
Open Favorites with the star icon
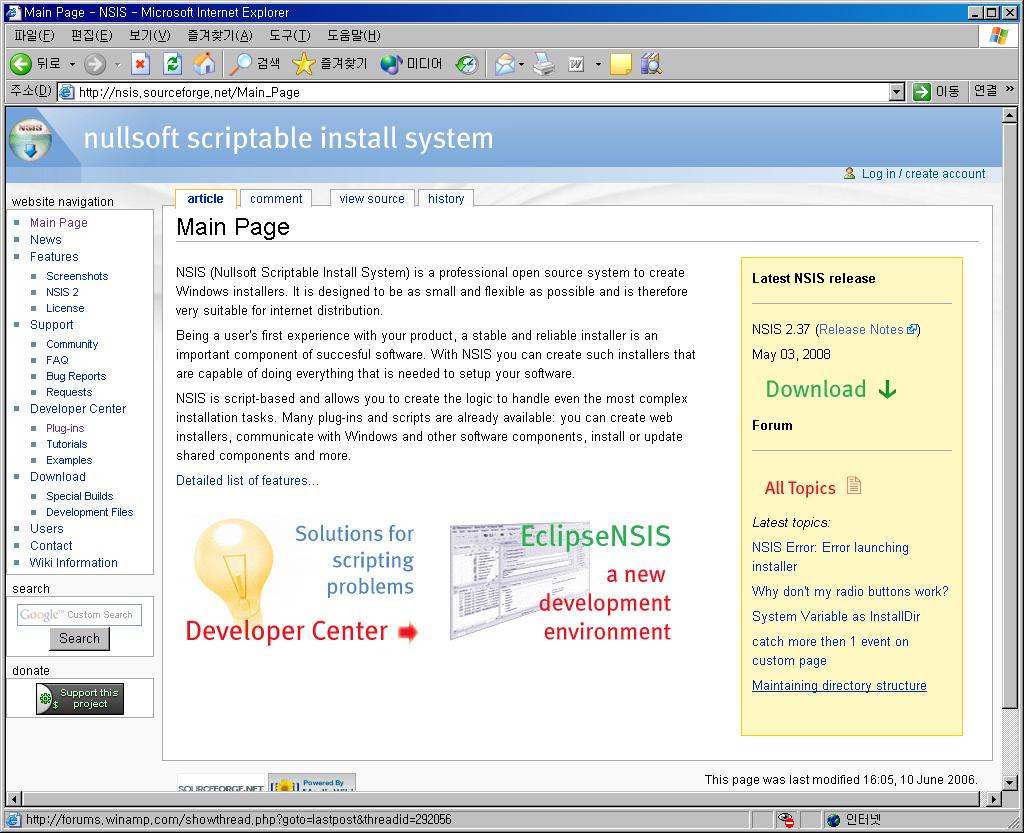pyautogui.click(x=303, y=63)
